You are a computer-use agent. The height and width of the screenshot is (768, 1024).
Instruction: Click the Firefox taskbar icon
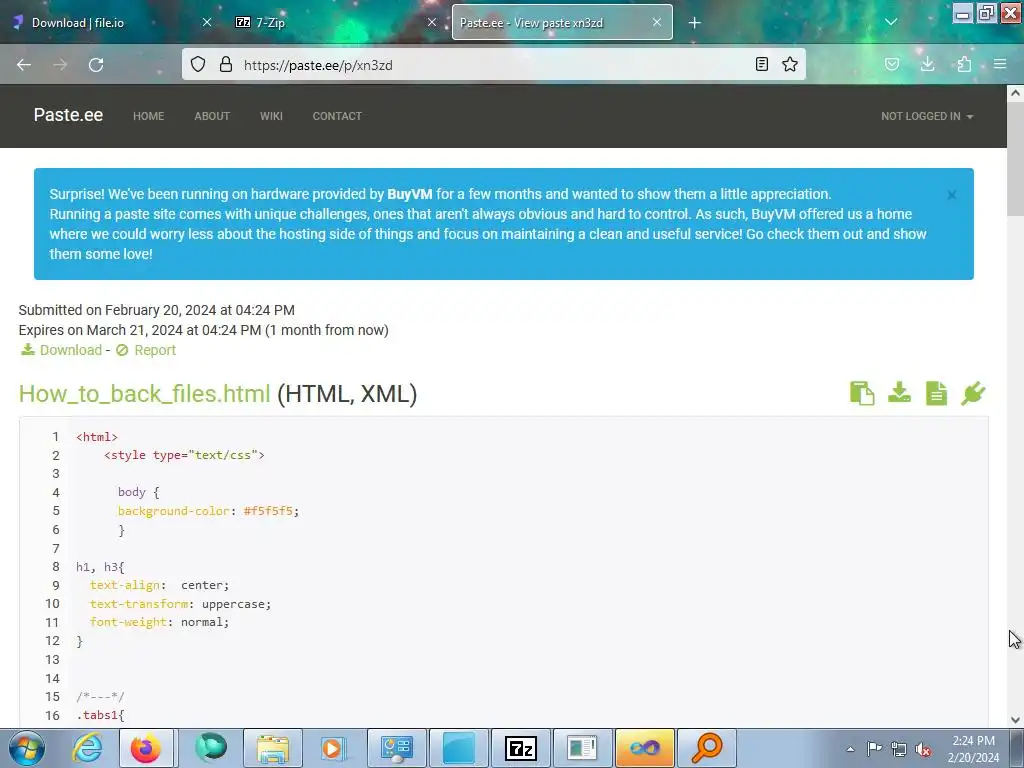pos(146,748)
